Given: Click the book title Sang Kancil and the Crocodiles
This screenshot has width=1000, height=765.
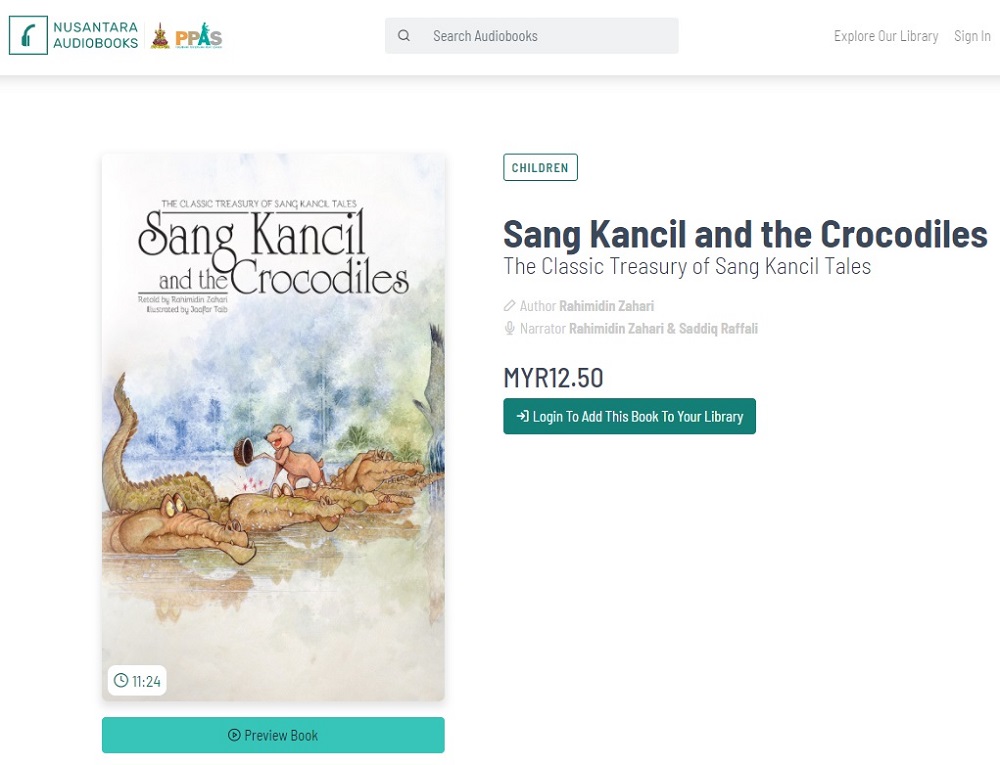Looking at the screenshot, I should point(744,234).
